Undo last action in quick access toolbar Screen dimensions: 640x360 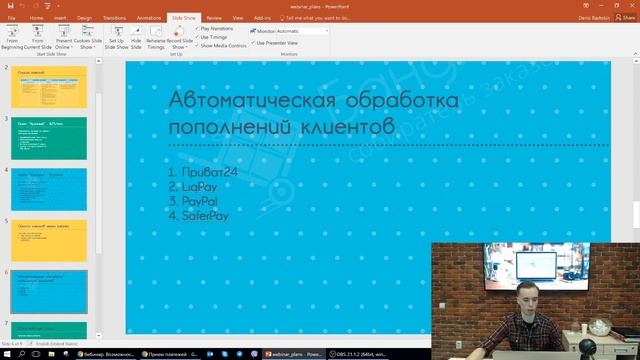click(22, 6)
